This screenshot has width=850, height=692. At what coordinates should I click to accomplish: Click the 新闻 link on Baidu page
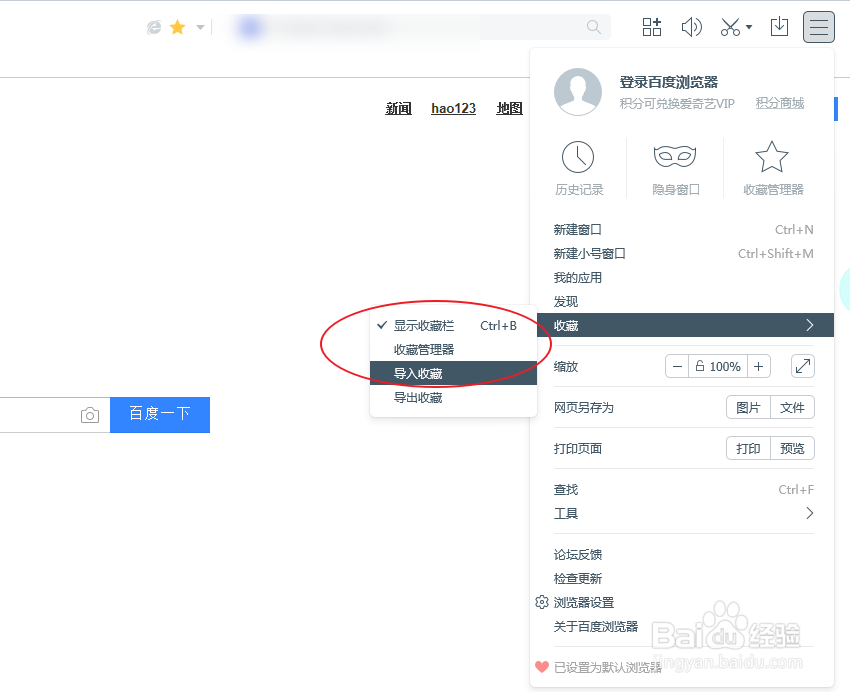pyautogui.click(x=398, y=108)
